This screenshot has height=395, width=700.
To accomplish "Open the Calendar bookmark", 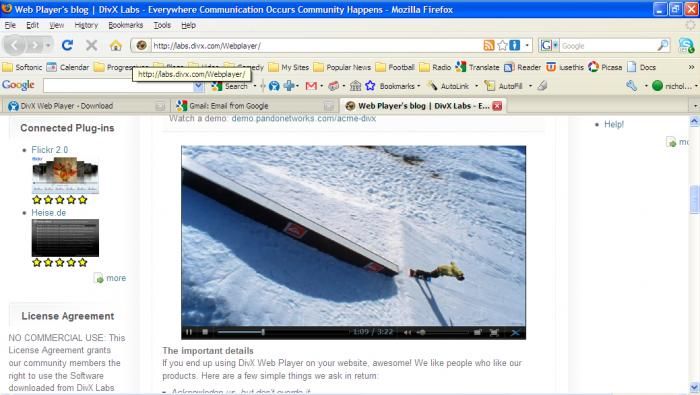I will [68, 67].
